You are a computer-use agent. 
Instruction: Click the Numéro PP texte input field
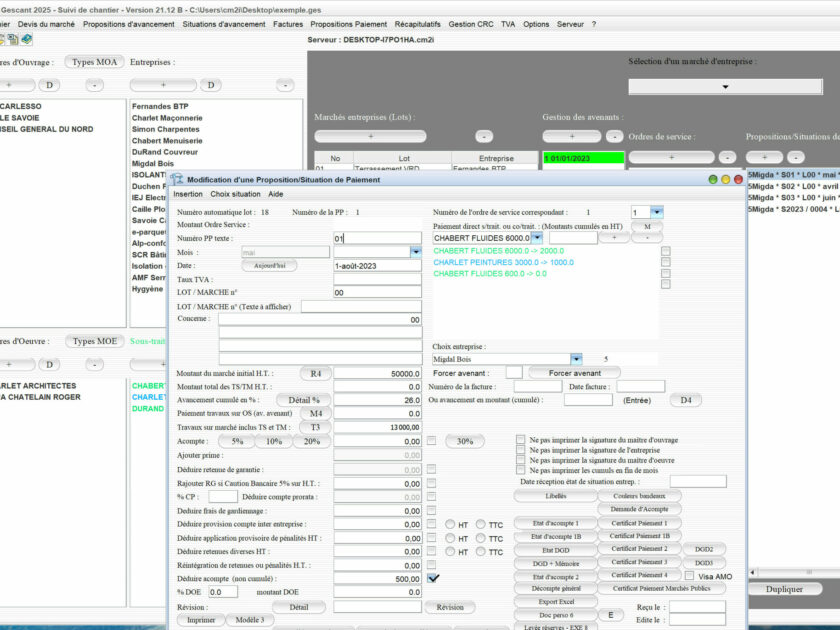pos(377,238)
